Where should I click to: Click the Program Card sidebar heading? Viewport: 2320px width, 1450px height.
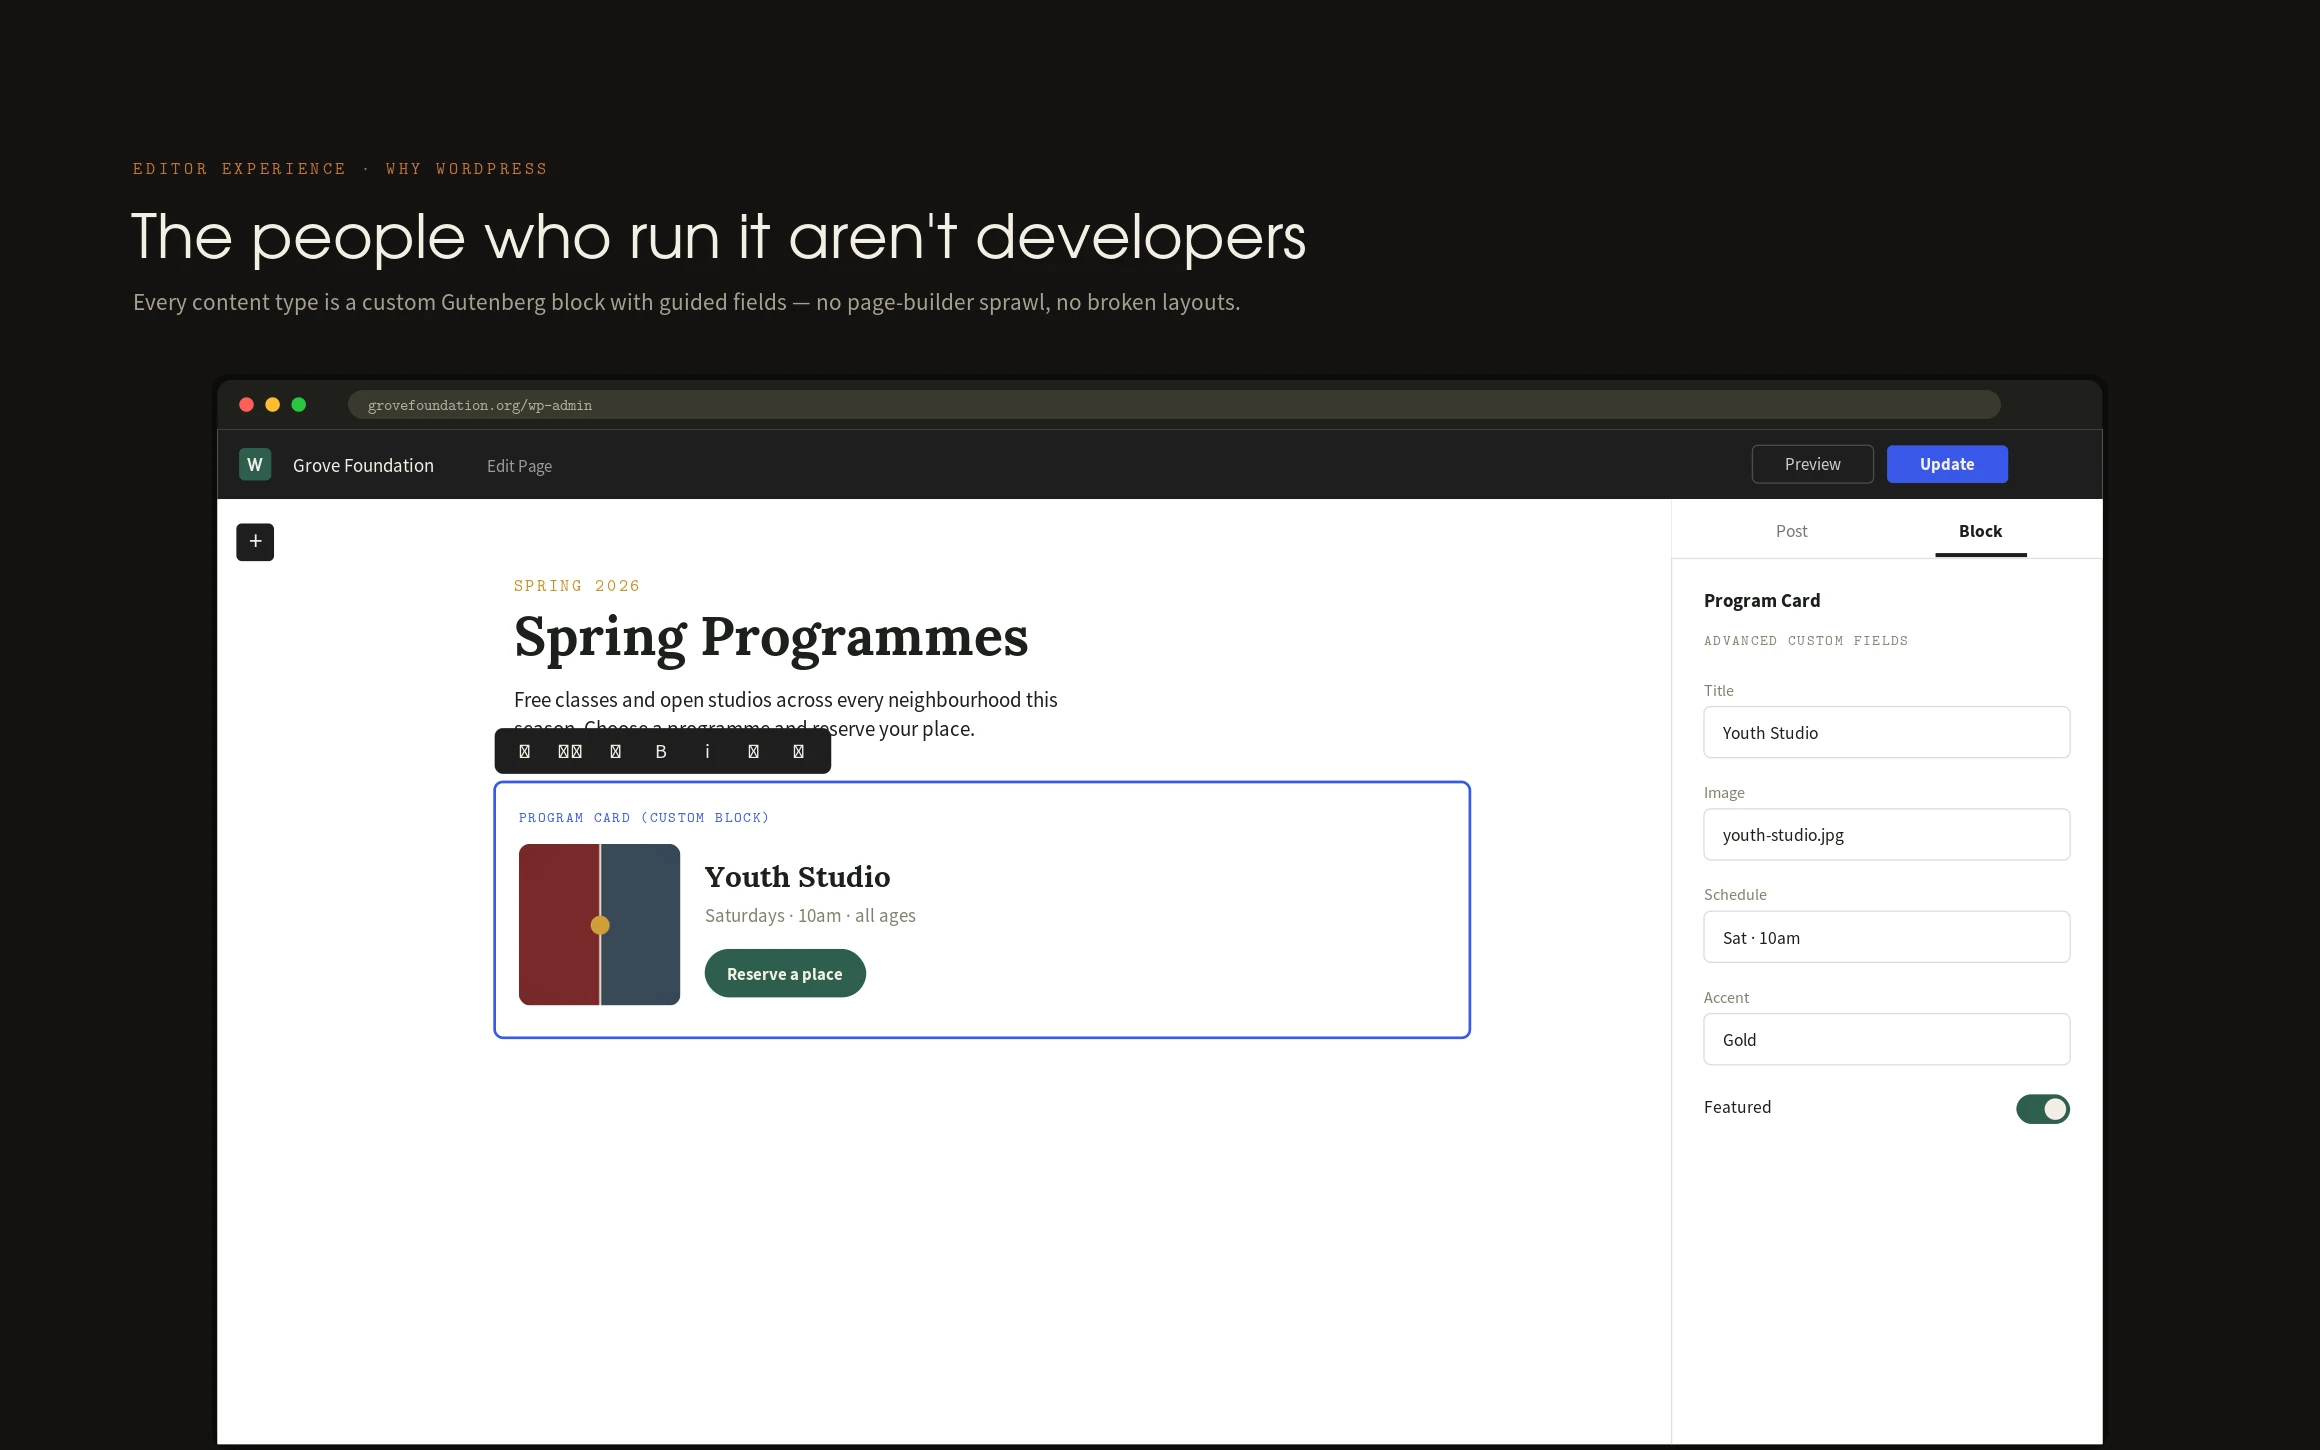[x=1762, y=600]
